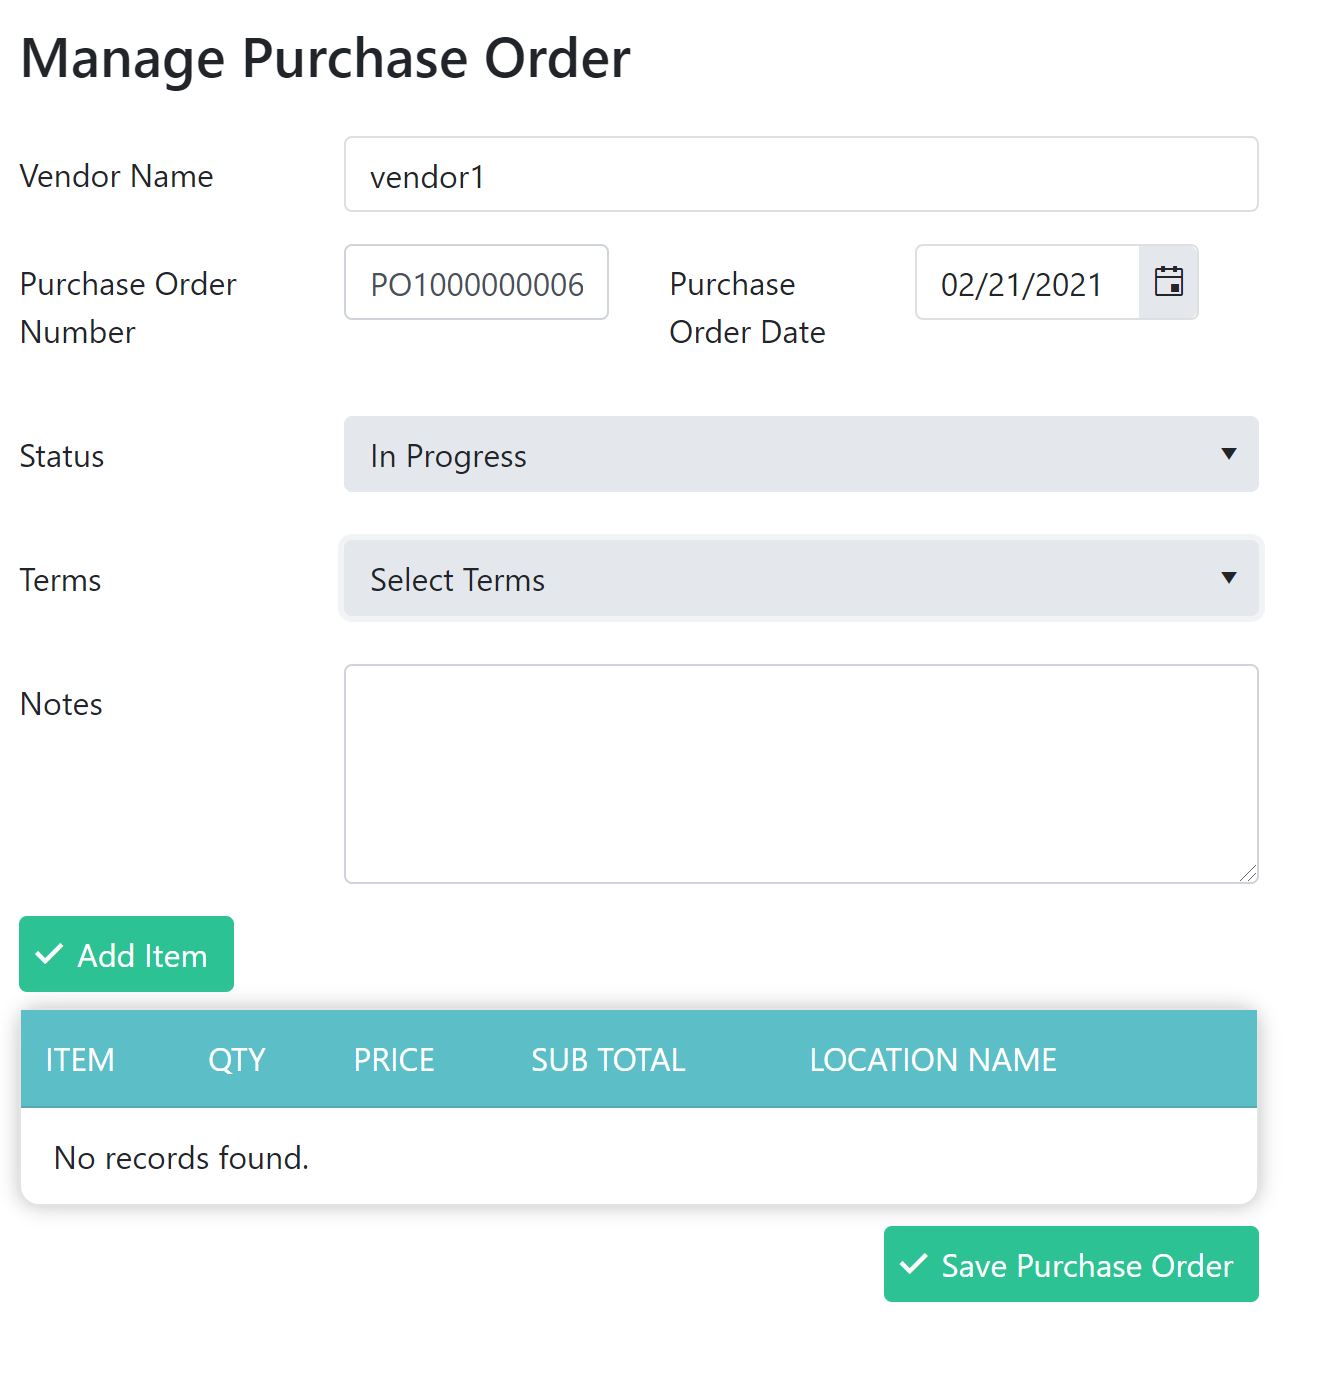Click the Status dropdown arrow

click(1229, 454)
